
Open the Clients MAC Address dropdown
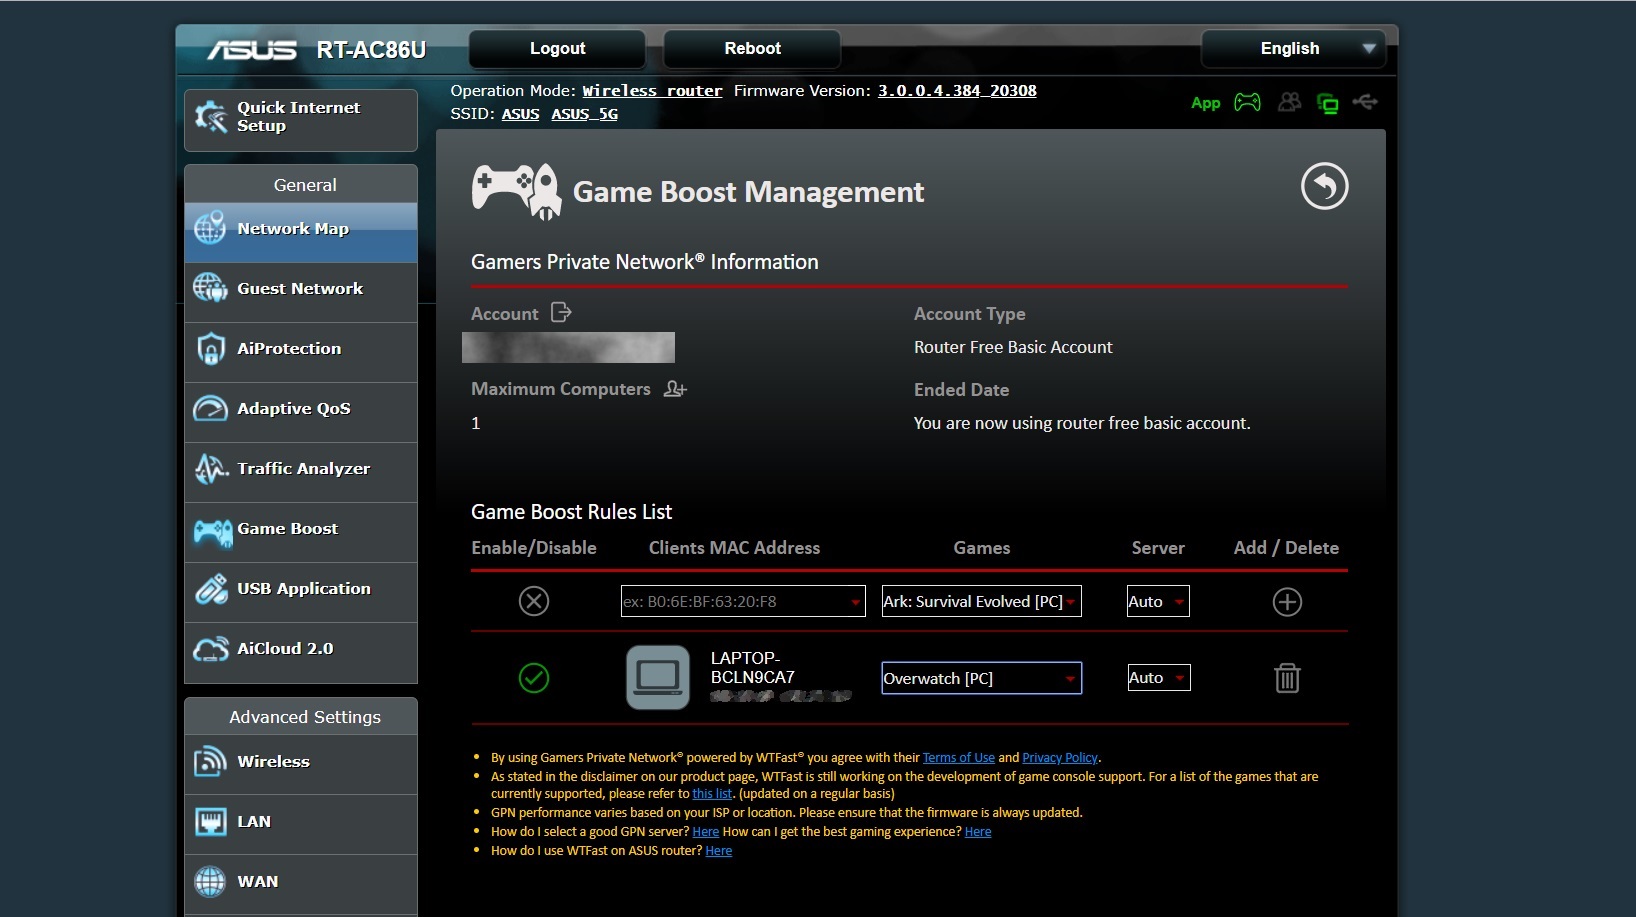point(743,601)
